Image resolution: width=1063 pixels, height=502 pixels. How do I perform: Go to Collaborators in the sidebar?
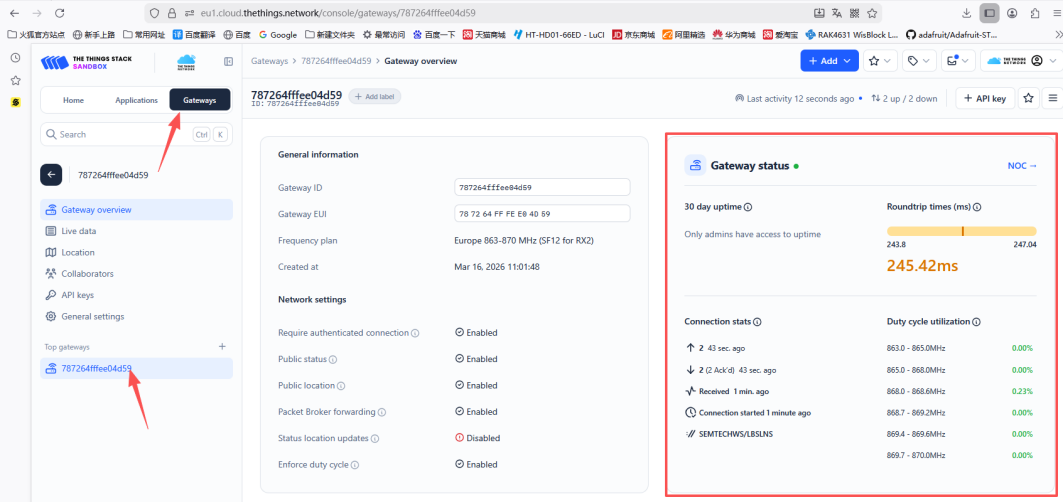[x=87, y=273]
